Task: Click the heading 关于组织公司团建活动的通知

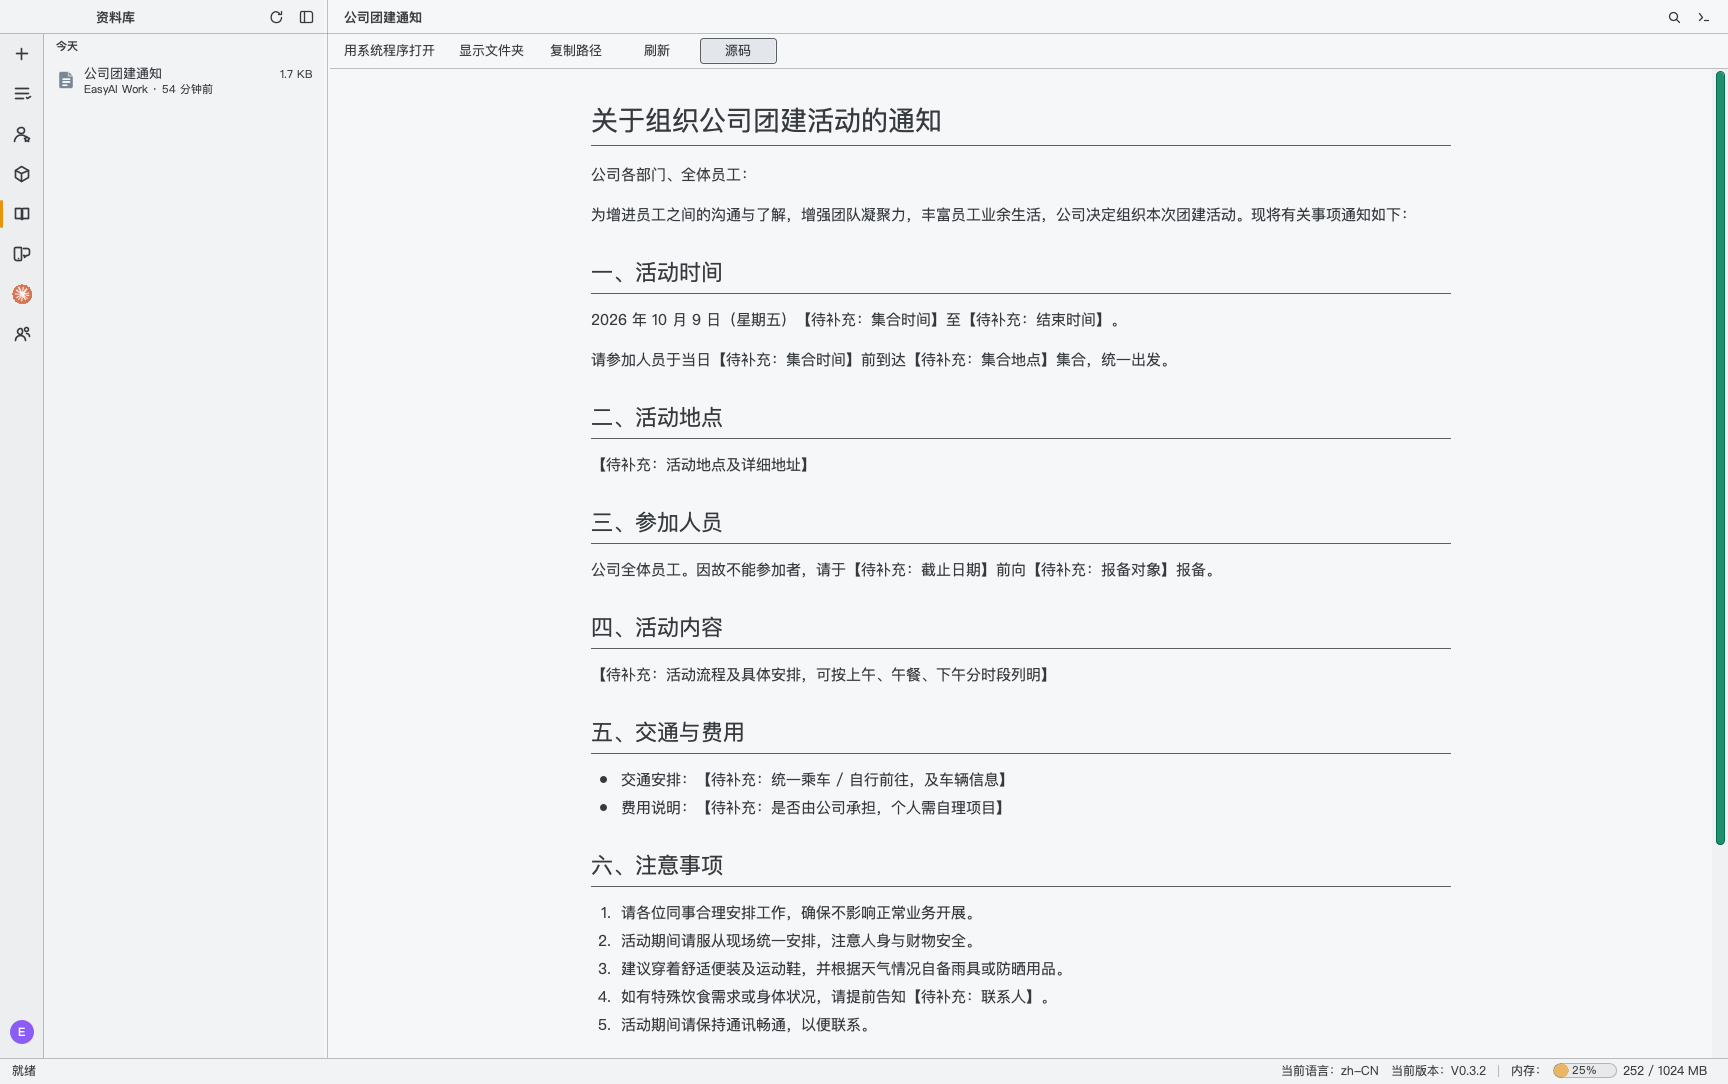Action: click(766, 121)
